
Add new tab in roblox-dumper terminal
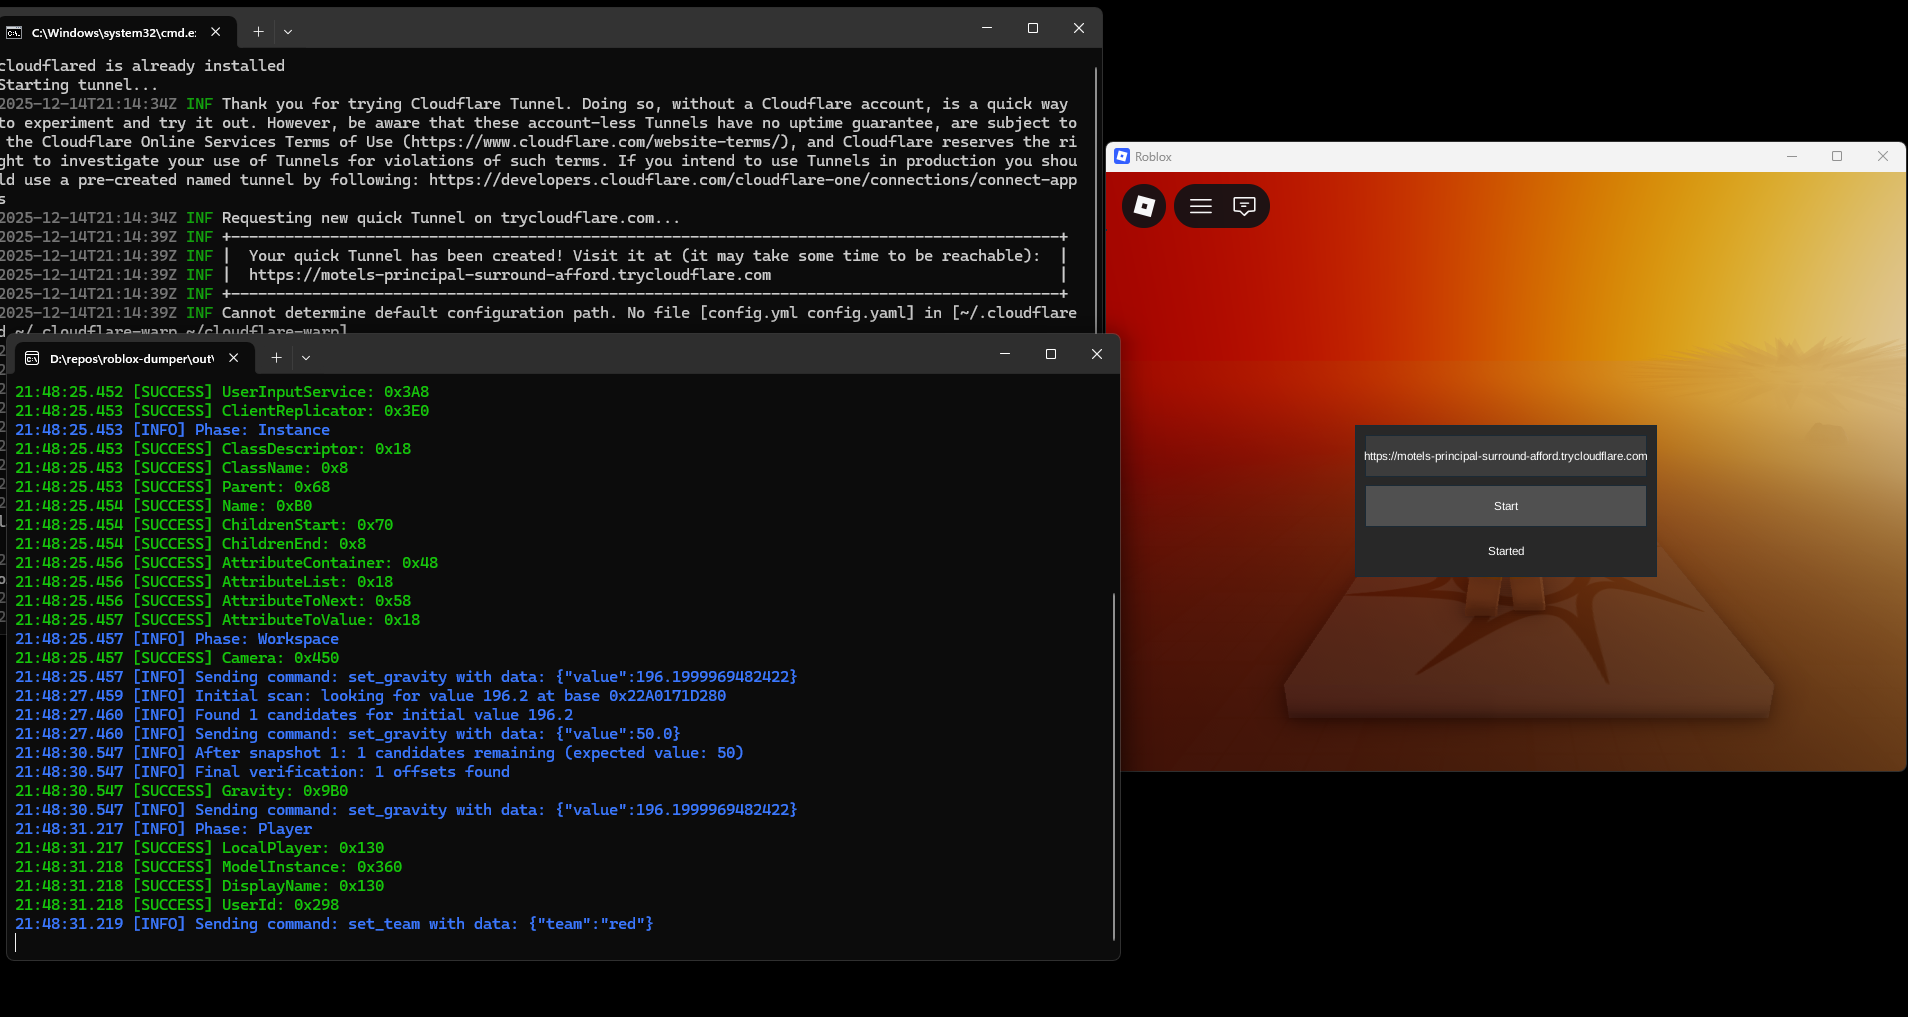click(277, 357)
